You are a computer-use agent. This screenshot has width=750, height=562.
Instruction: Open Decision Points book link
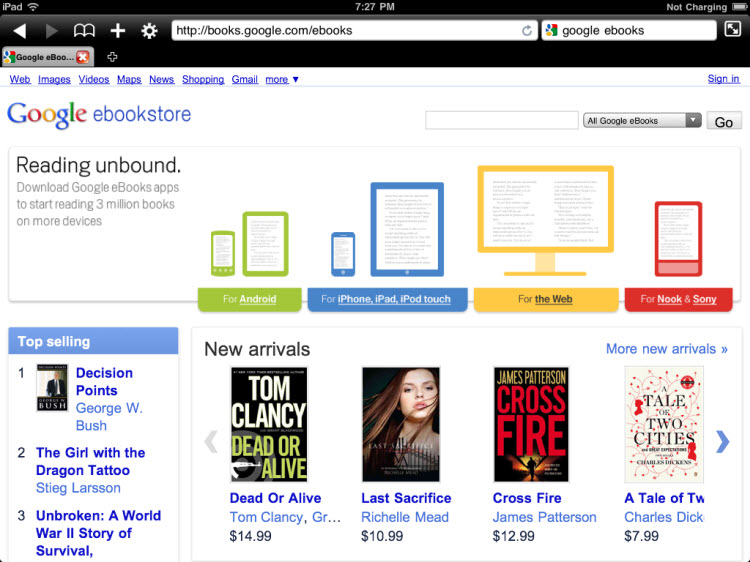(x=104, y=382)
